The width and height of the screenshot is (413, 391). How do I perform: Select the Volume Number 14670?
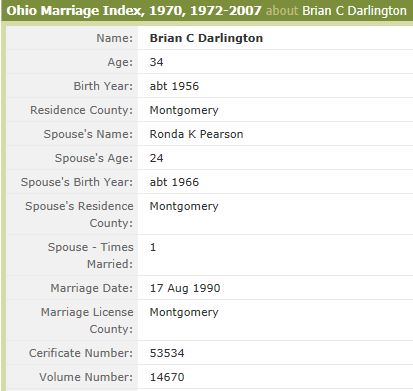coord(167,377)
